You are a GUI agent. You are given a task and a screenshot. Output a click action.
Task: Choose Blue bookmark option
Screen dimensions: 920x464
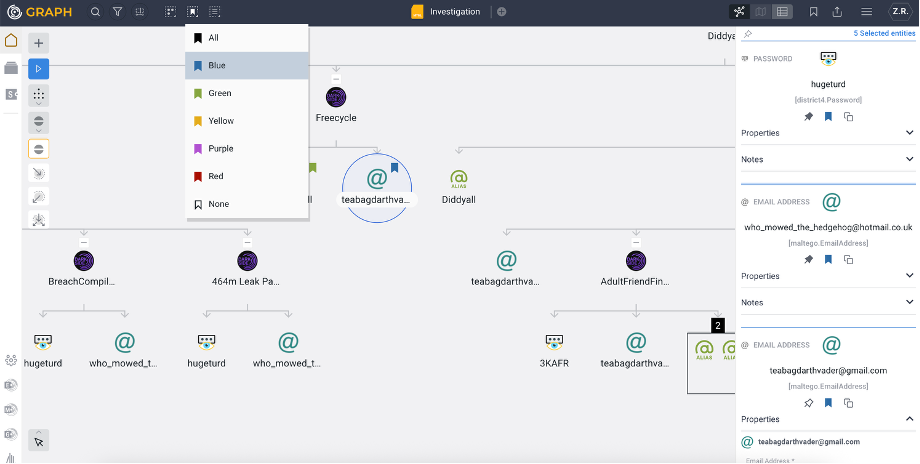[x=247, y=66]
